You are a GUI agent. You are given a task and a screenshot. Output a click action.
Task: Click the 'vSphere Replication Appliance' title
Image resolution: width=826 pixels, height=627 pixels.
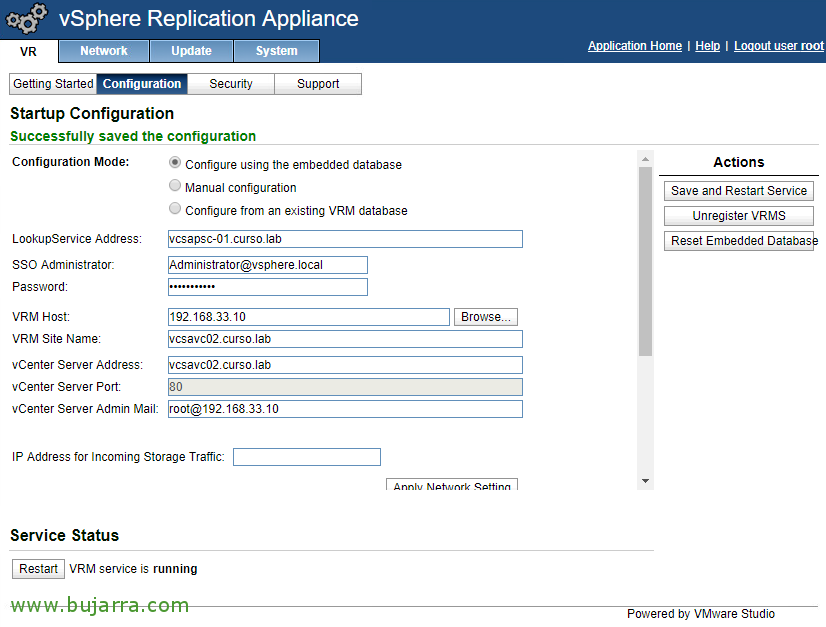(209, 18)
